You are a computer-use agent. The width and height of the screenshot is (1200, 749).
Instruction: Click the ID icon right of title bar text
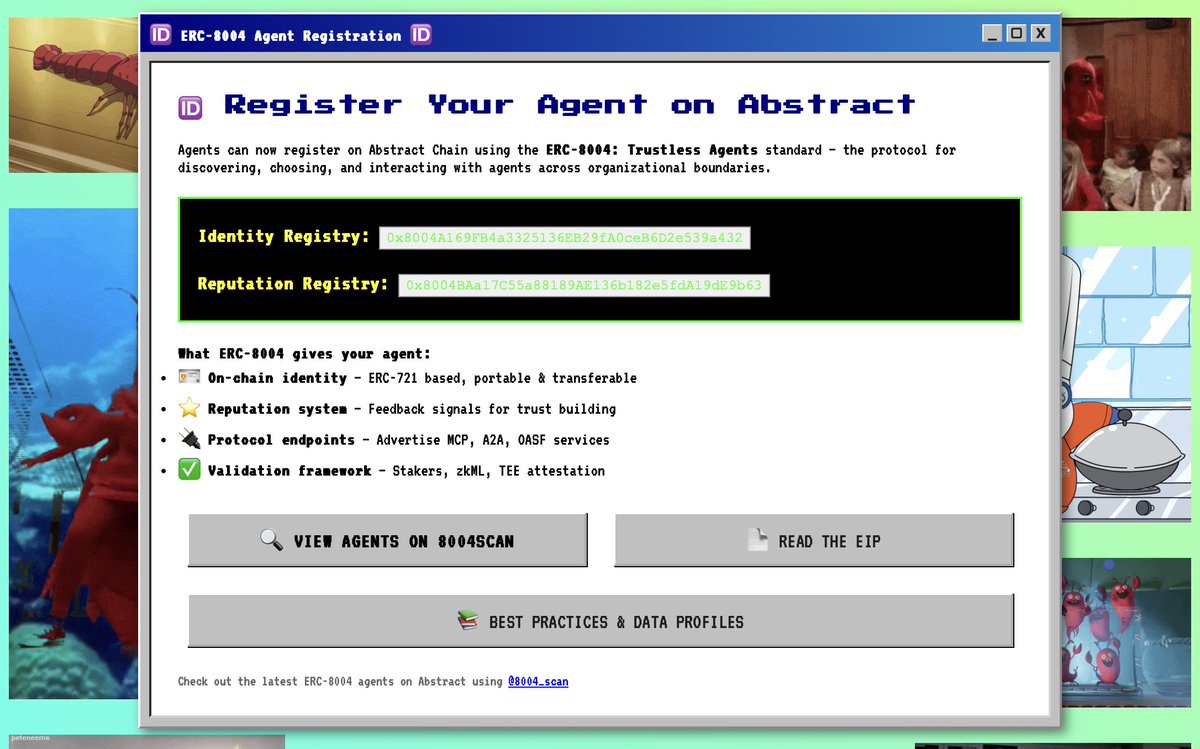(421, 35)
